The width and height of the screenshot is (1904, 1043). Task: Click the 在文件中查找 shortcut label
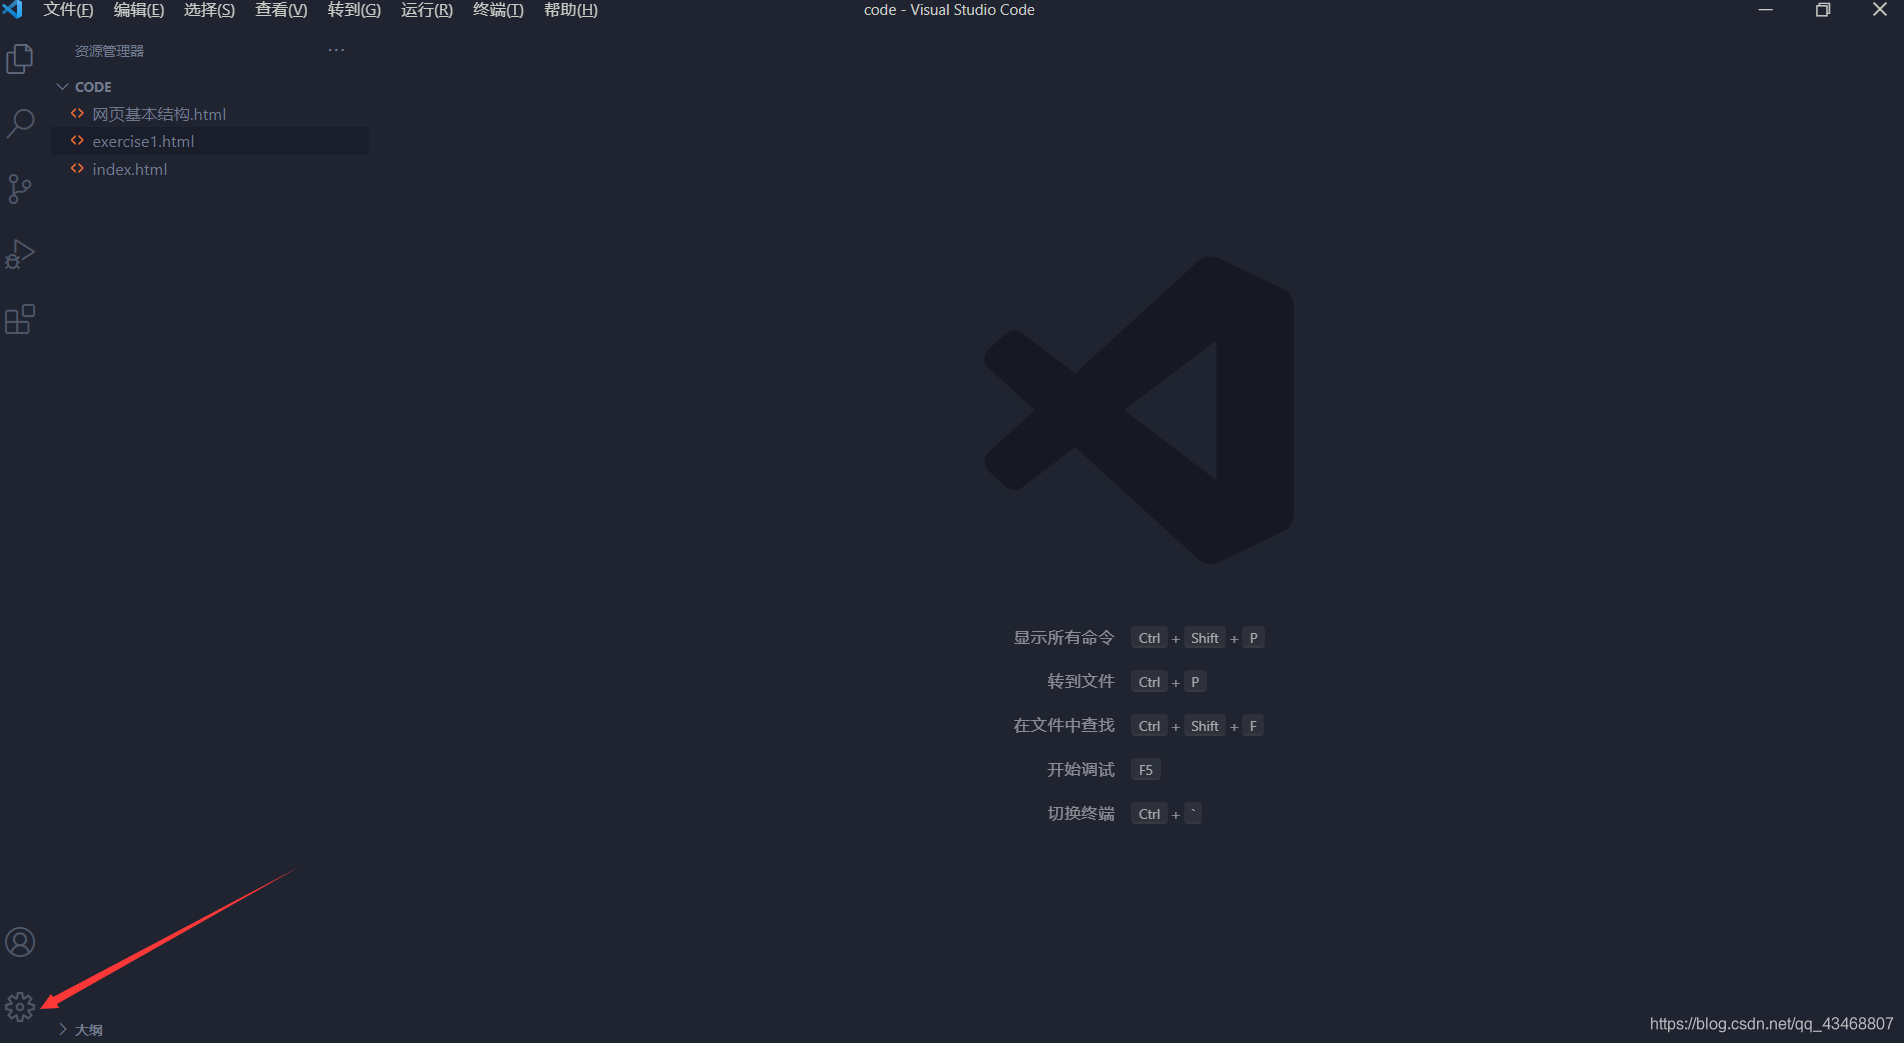point(1064,726)
